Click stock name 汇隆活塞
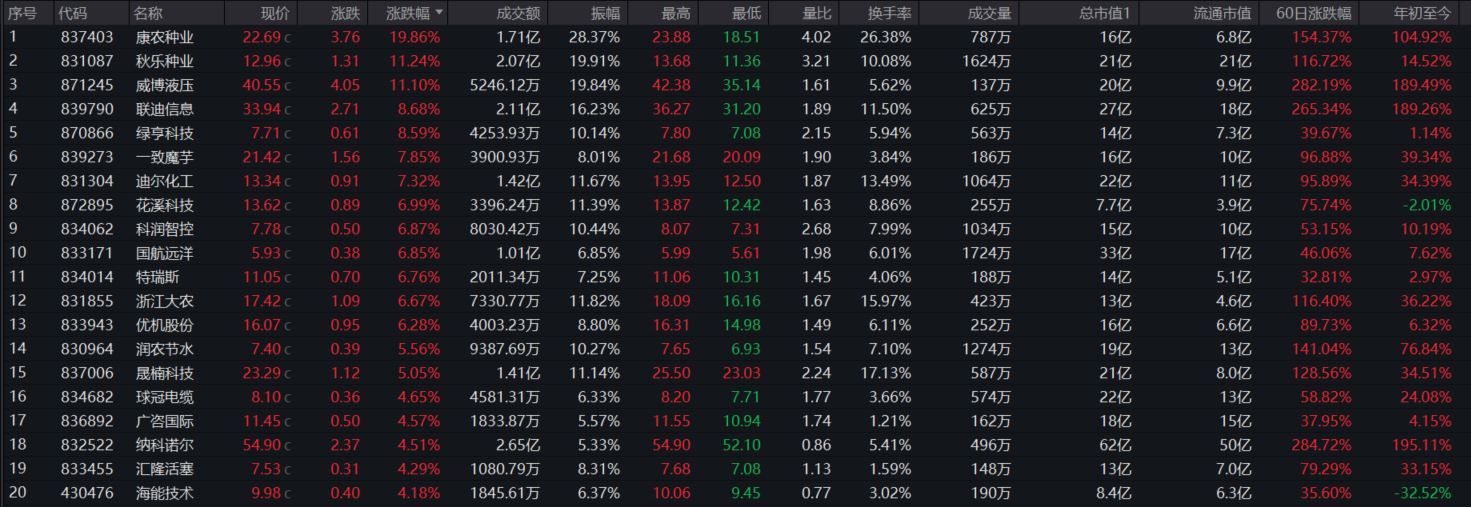This screenshot has width=1471, height=507. (x=165, y=469)
